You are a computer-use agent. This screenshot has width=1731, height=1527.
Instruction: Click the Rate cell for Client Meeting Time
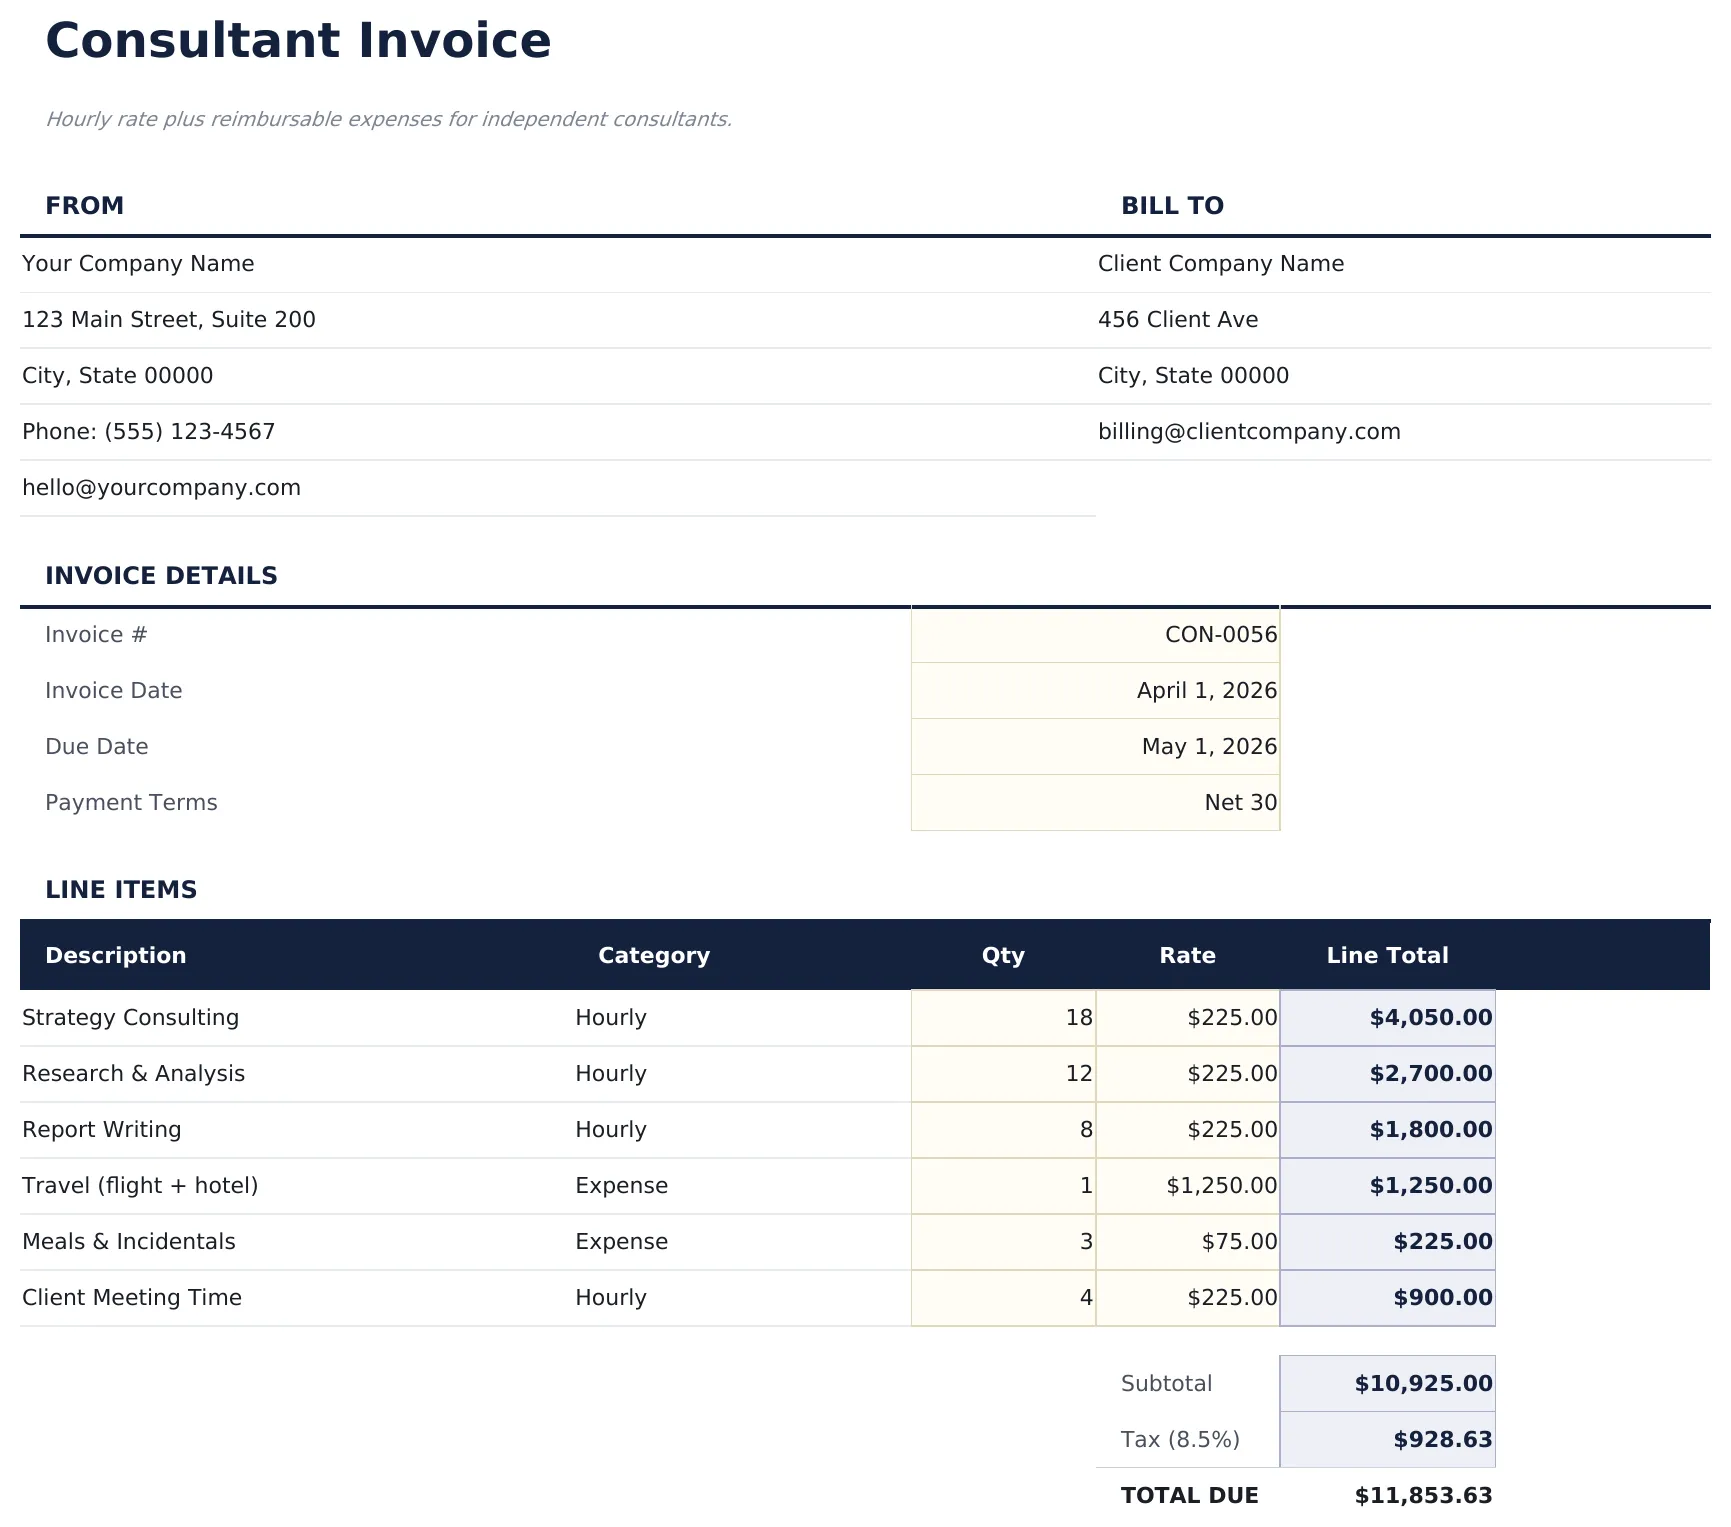[1188, 1297]
